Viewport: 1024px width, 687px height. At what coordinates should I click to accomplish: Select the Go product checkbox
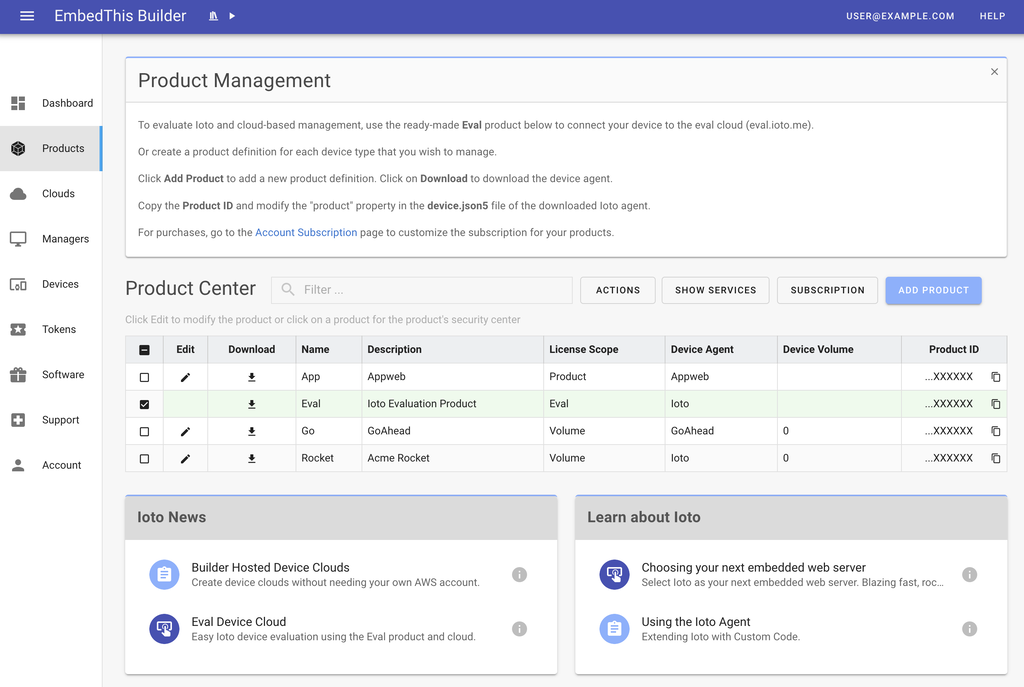coord(144,431)
